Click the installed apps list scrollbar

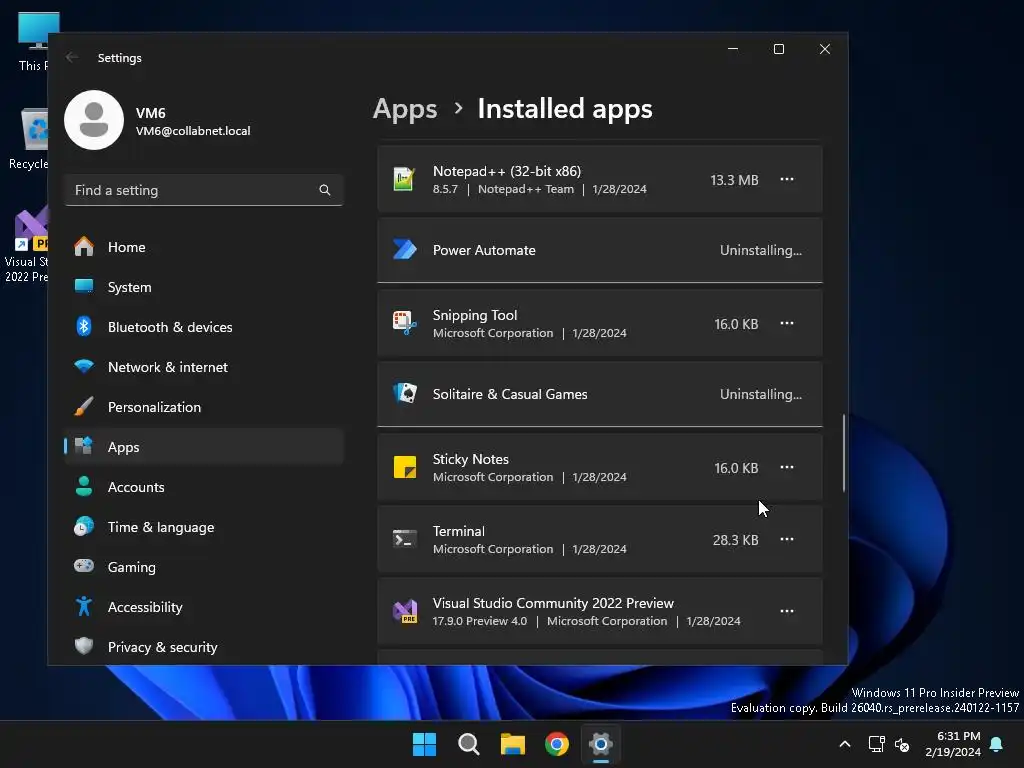click(x=844, y=452)
